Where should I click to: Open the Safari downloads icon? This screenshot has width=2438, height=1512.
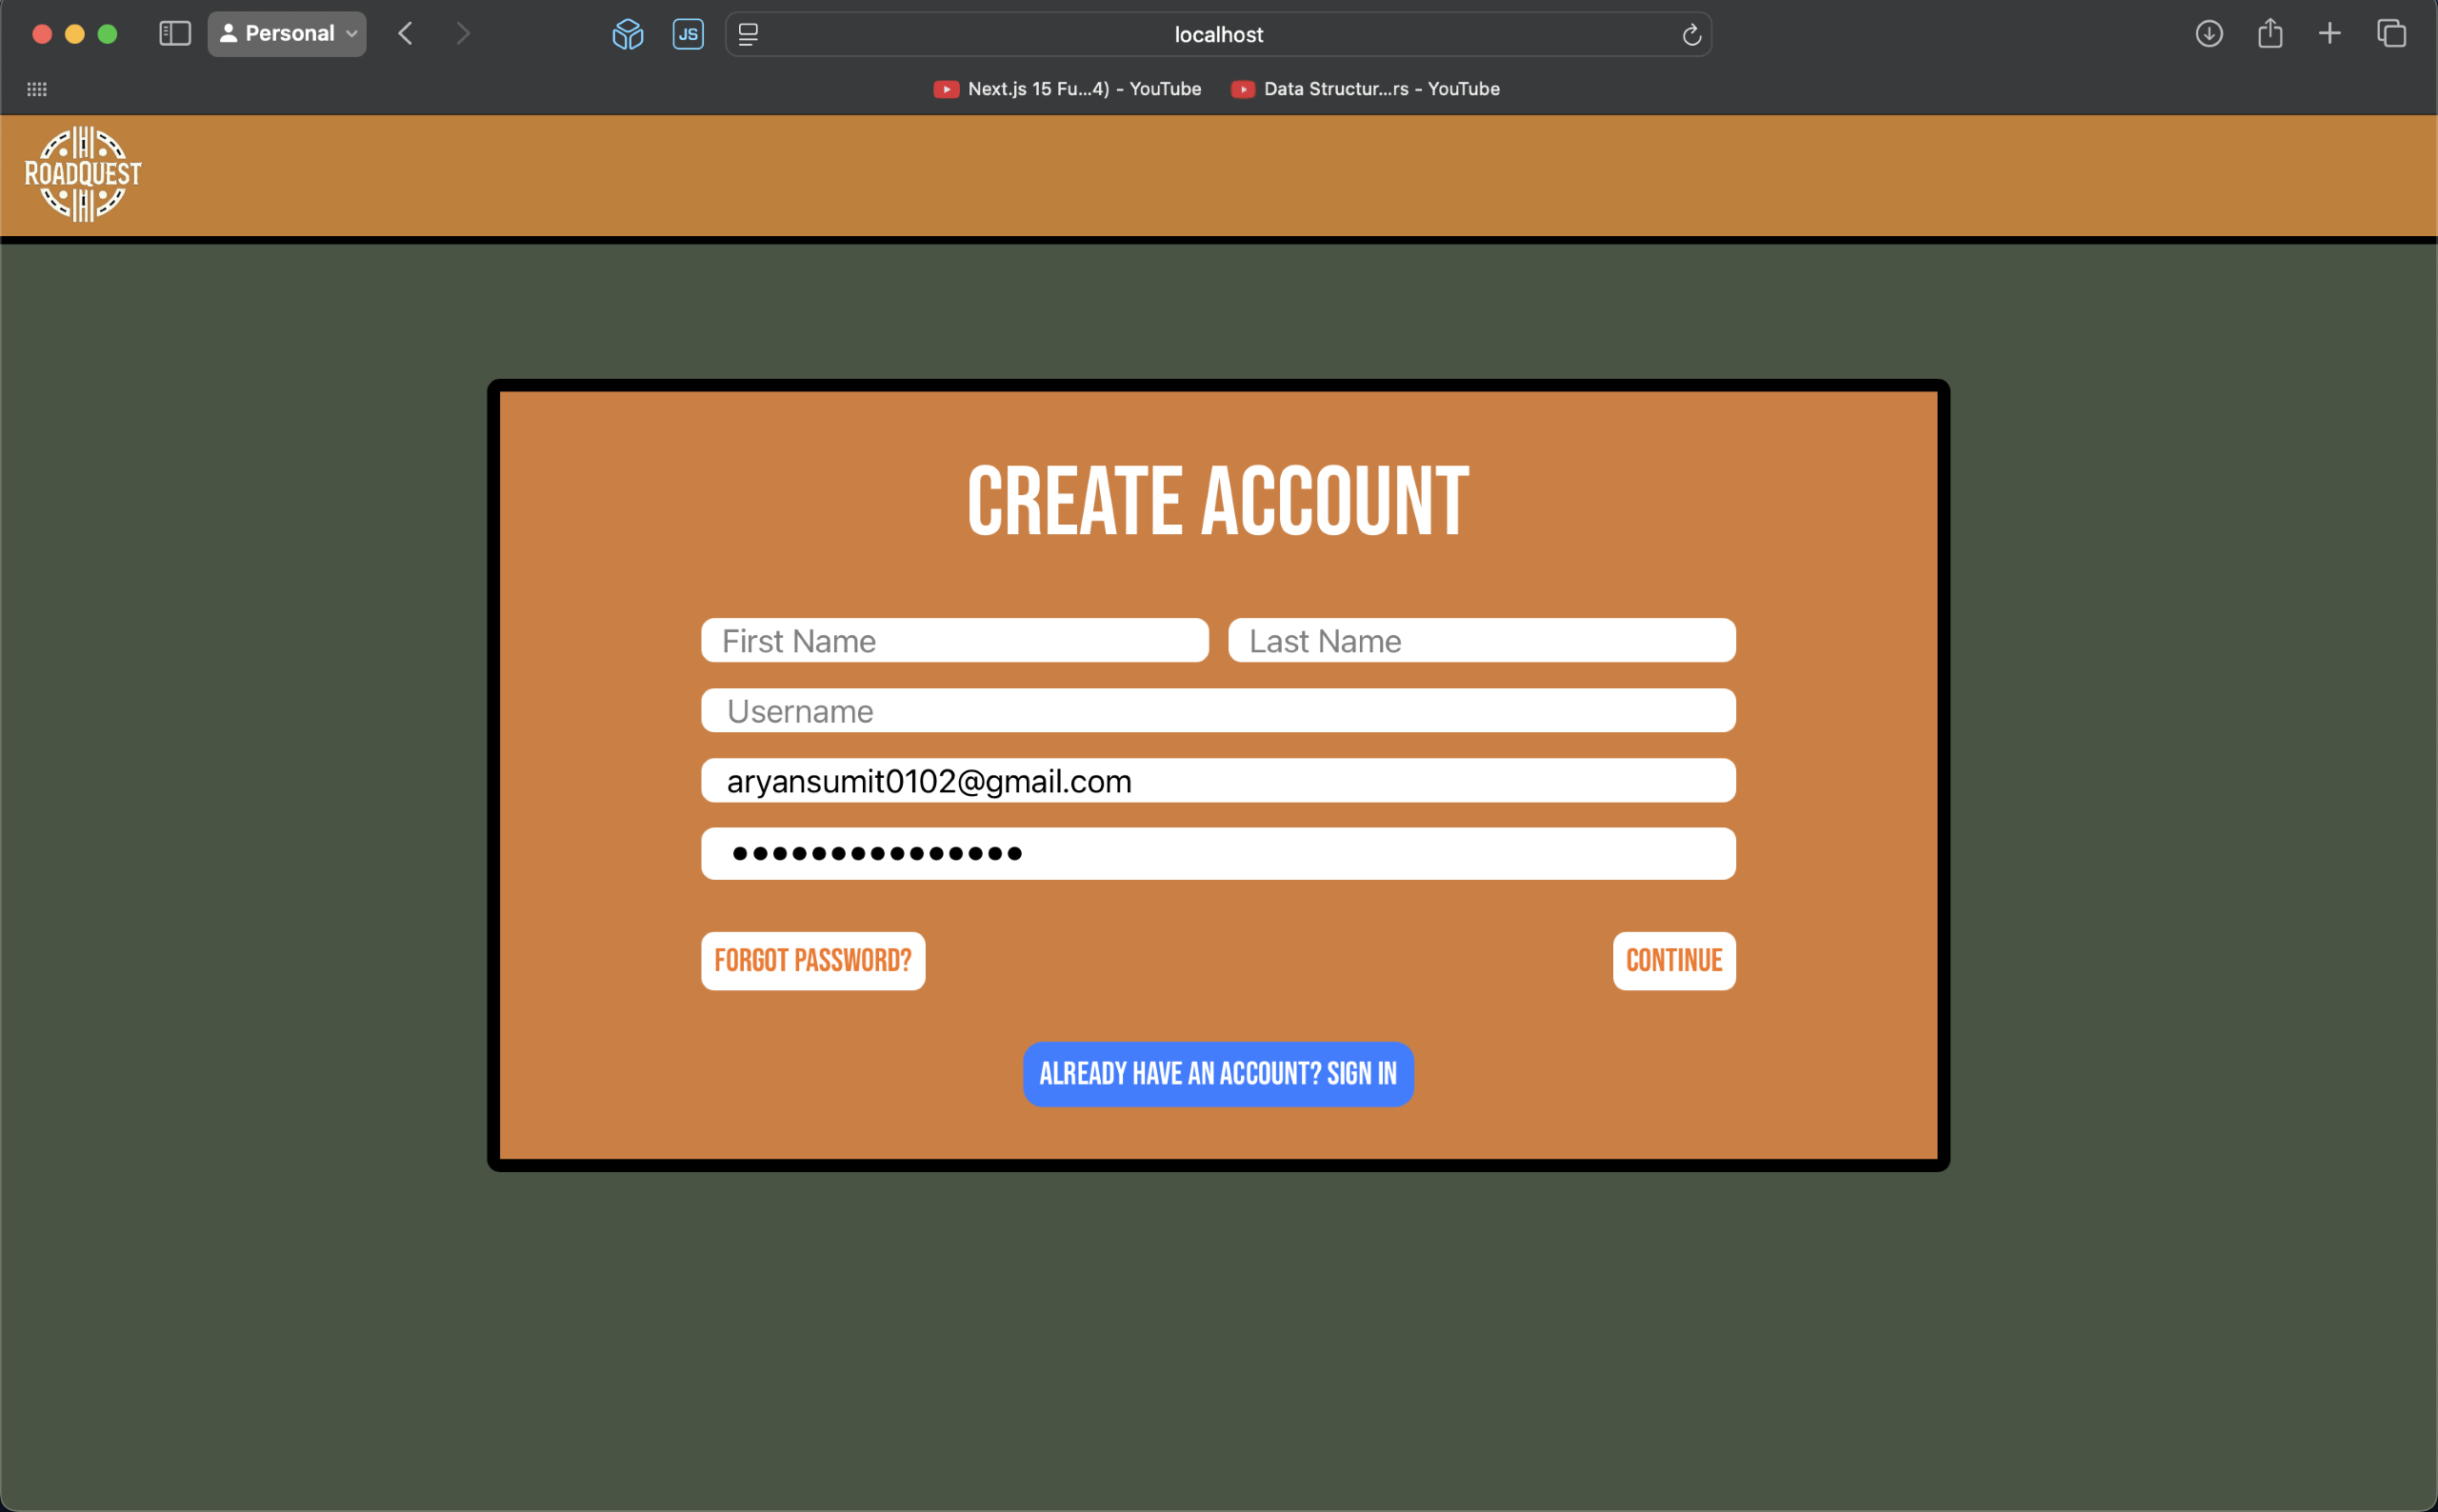[2208, 34]
